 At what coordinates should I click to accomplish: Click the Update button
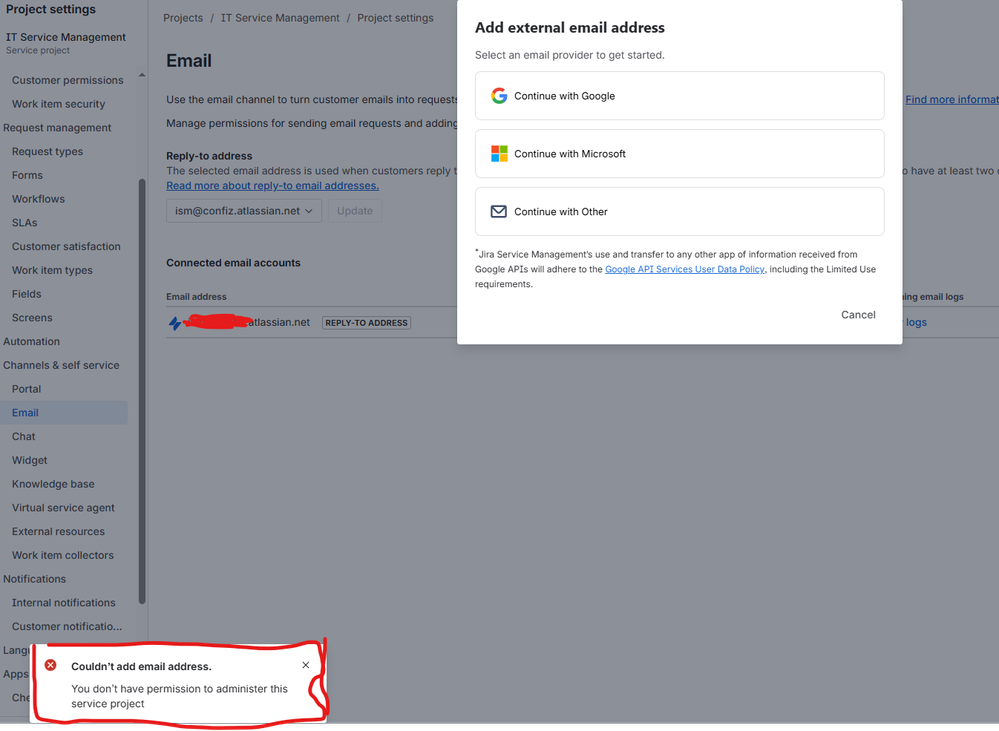355,211
